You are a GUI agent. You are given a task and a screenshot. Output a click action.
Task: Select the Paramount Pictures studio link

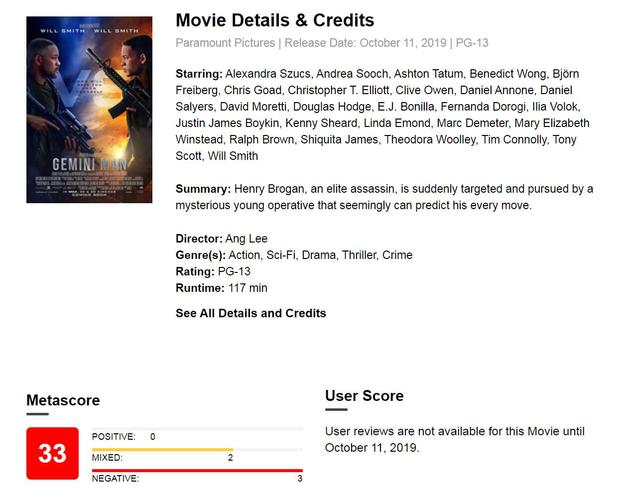click(225, 43)
